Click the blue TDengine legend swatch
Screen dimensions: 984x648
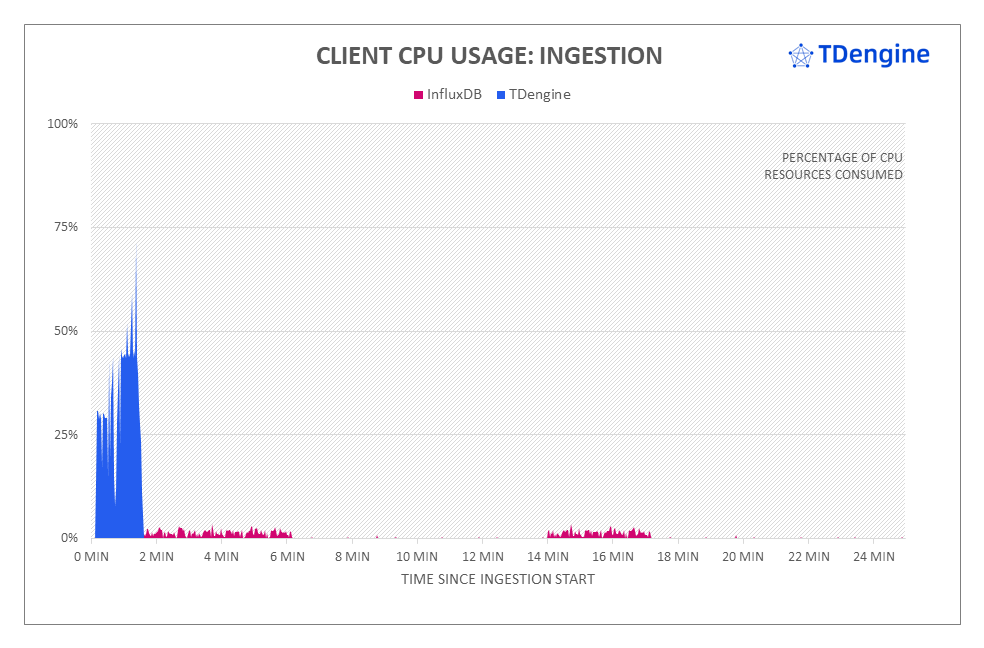[x=500, y=95]
